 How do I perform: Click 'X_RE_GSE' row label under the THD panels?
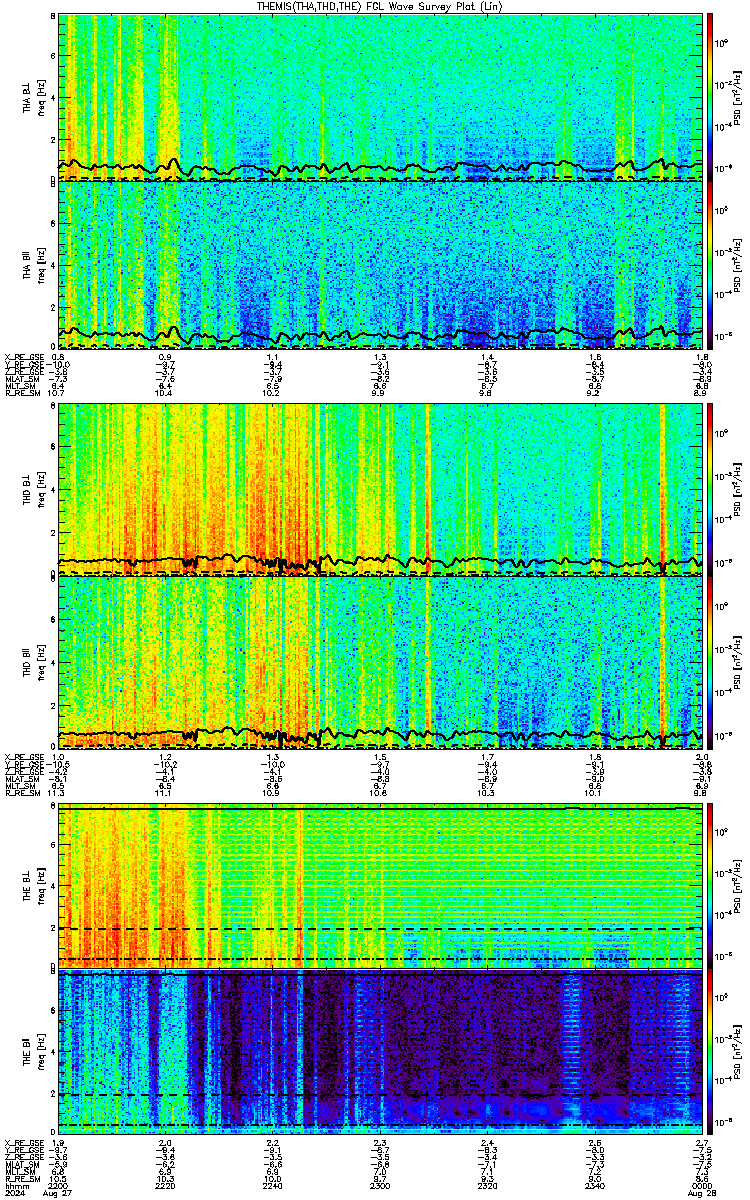[x=23, y=755]
